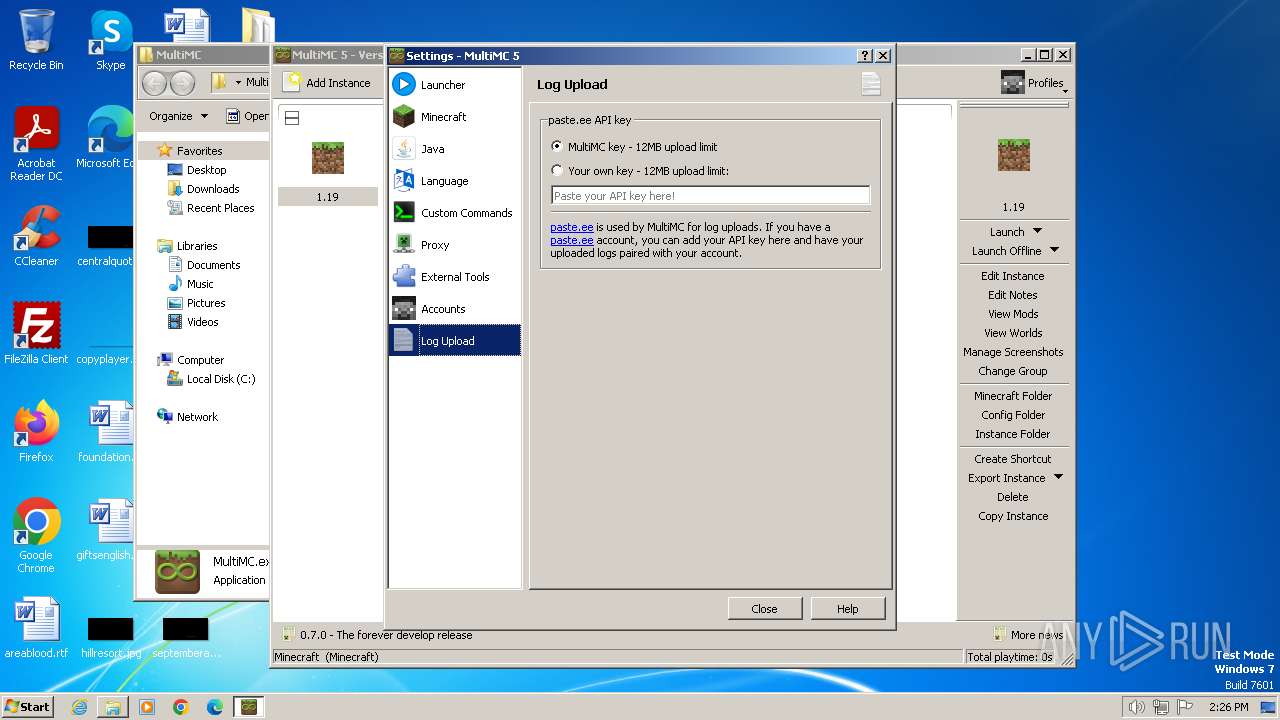Click the Firefox desktop icon
Viewport: 1280px width, 720px height.
[x=36, y=431]
